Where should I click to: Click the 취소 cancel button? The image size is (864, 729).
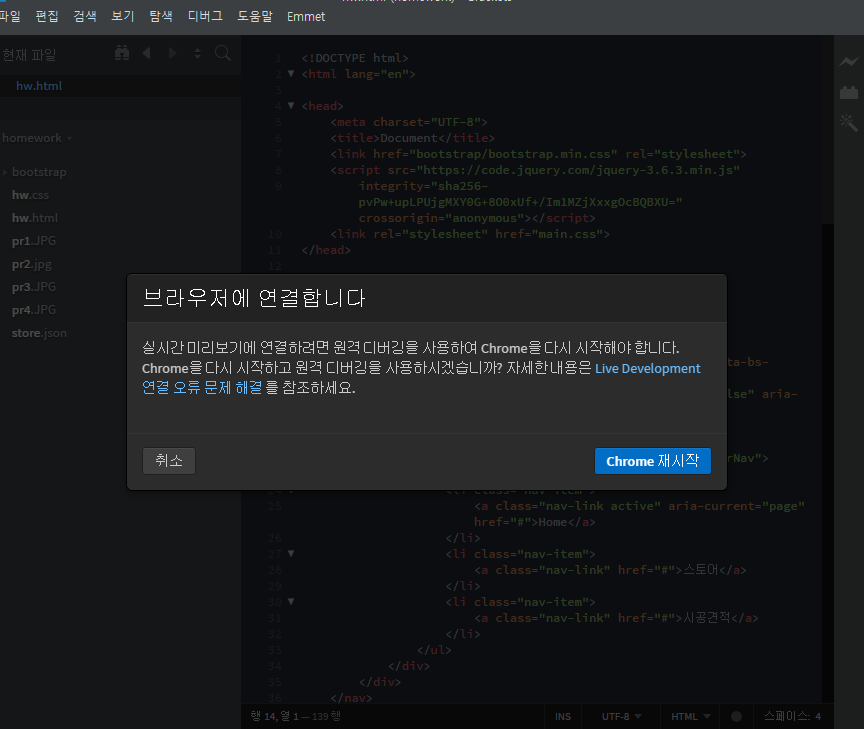click(169, 461)
